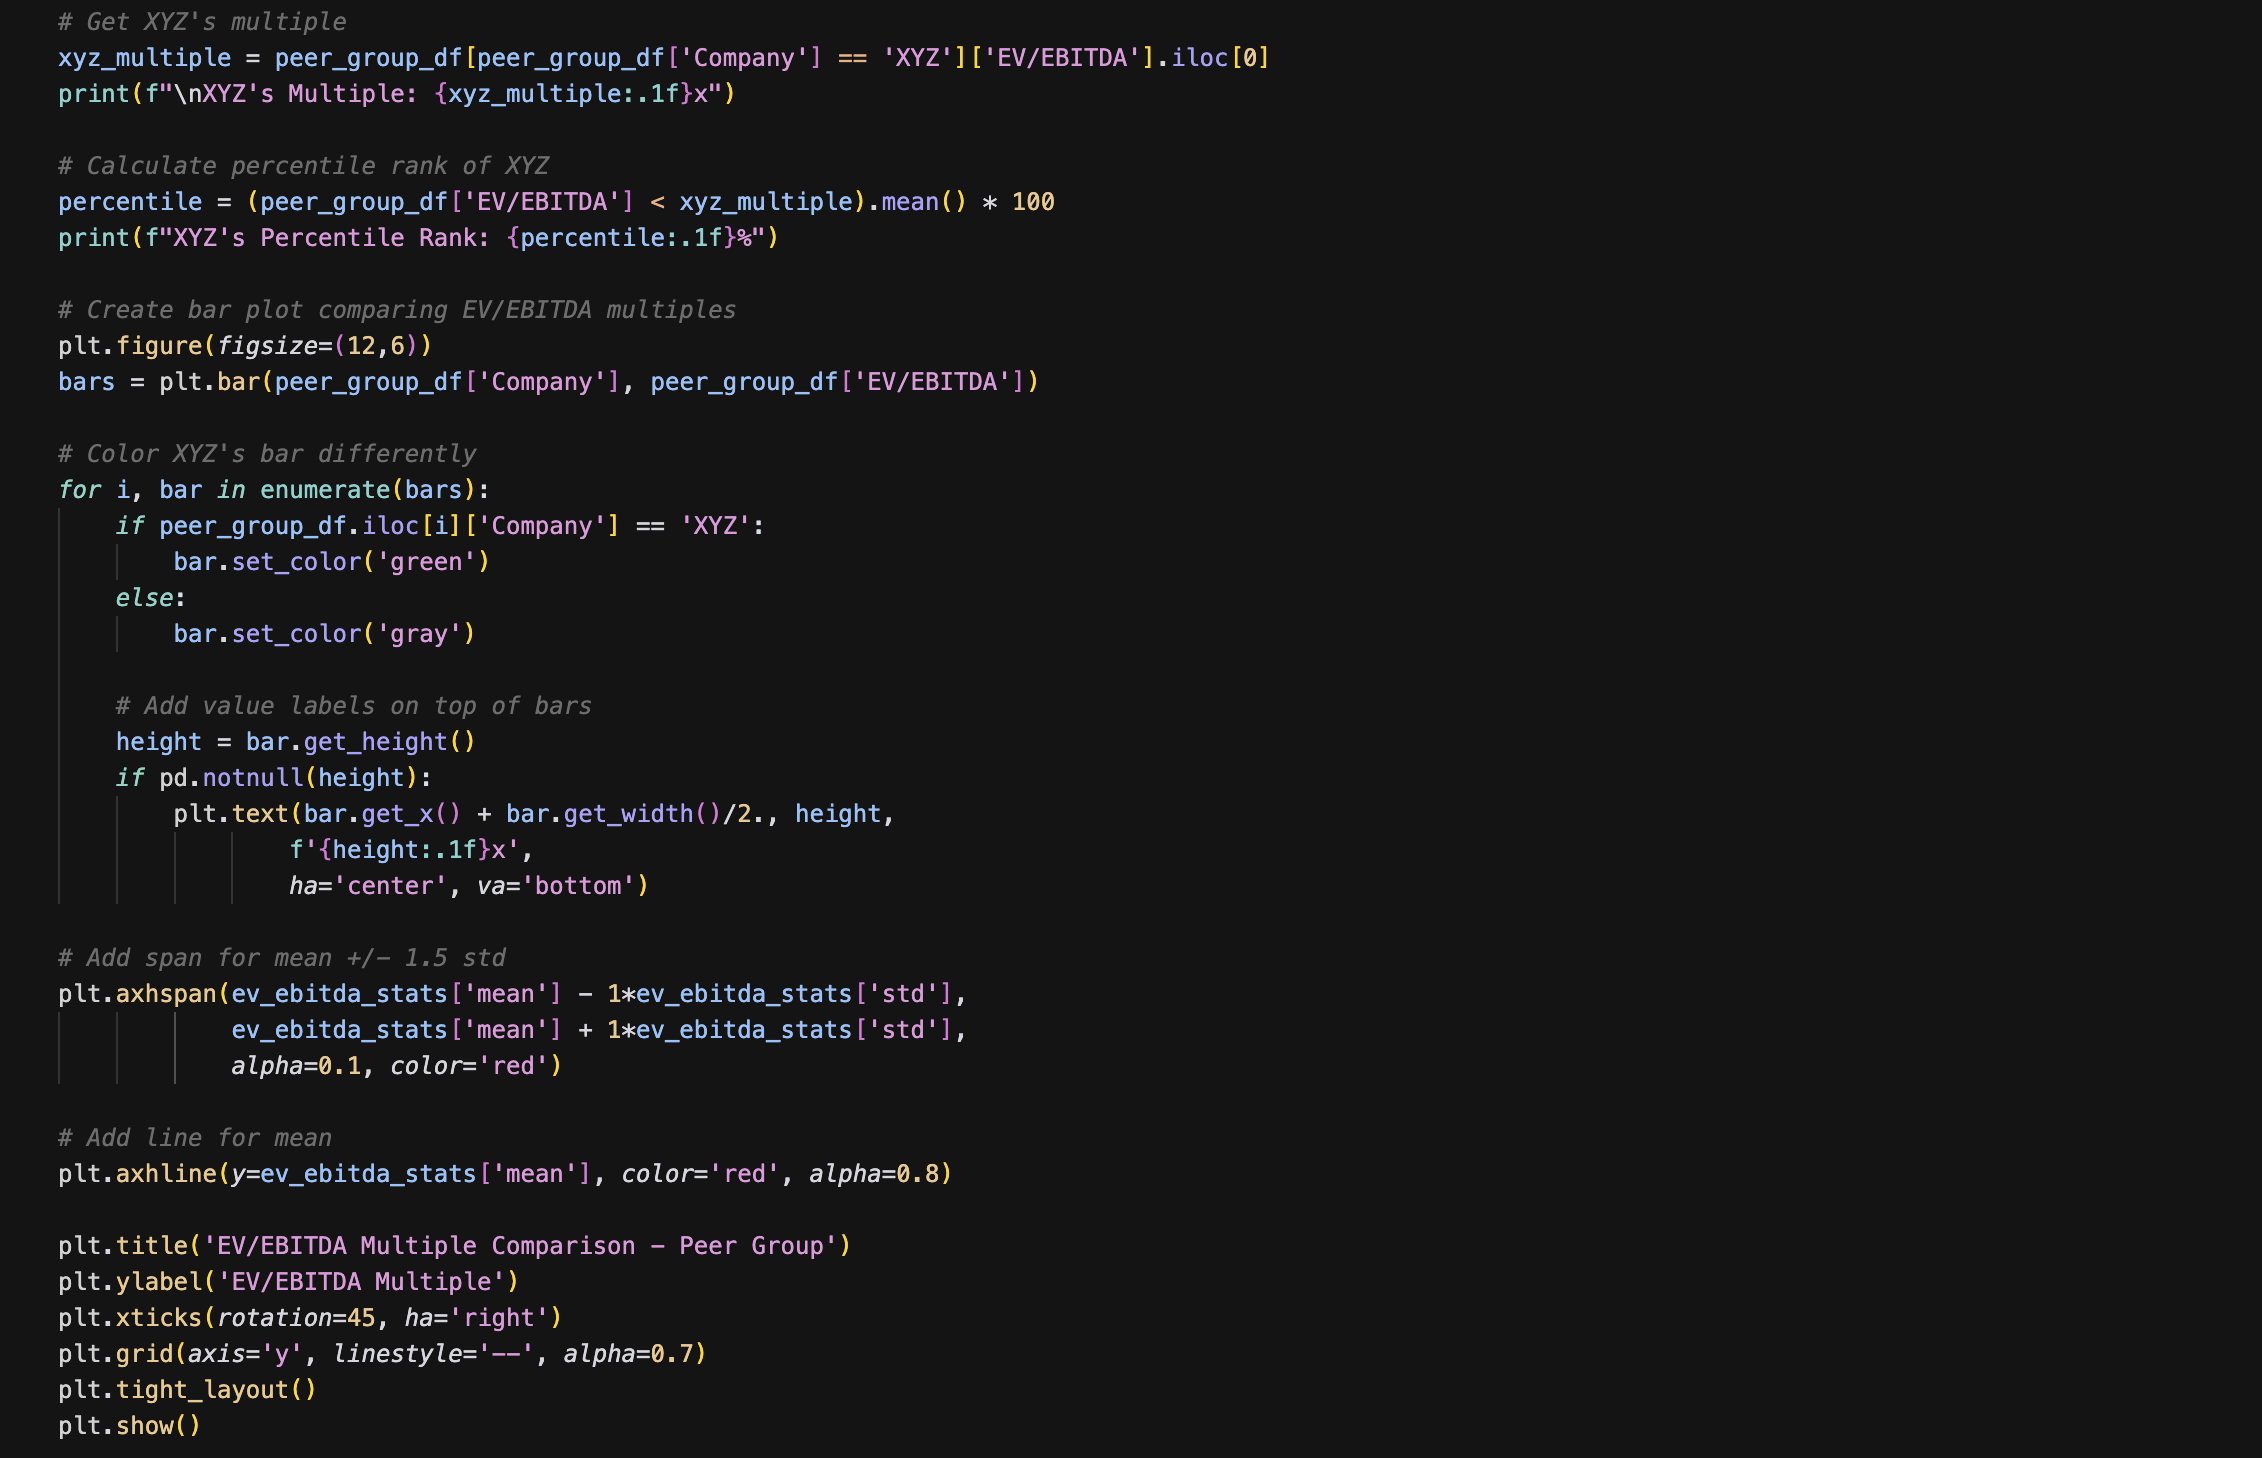Click the pd.notnull(height) condition
Image resolution: width=2262 pixels, height=1458 pixels.
[295, 778]
